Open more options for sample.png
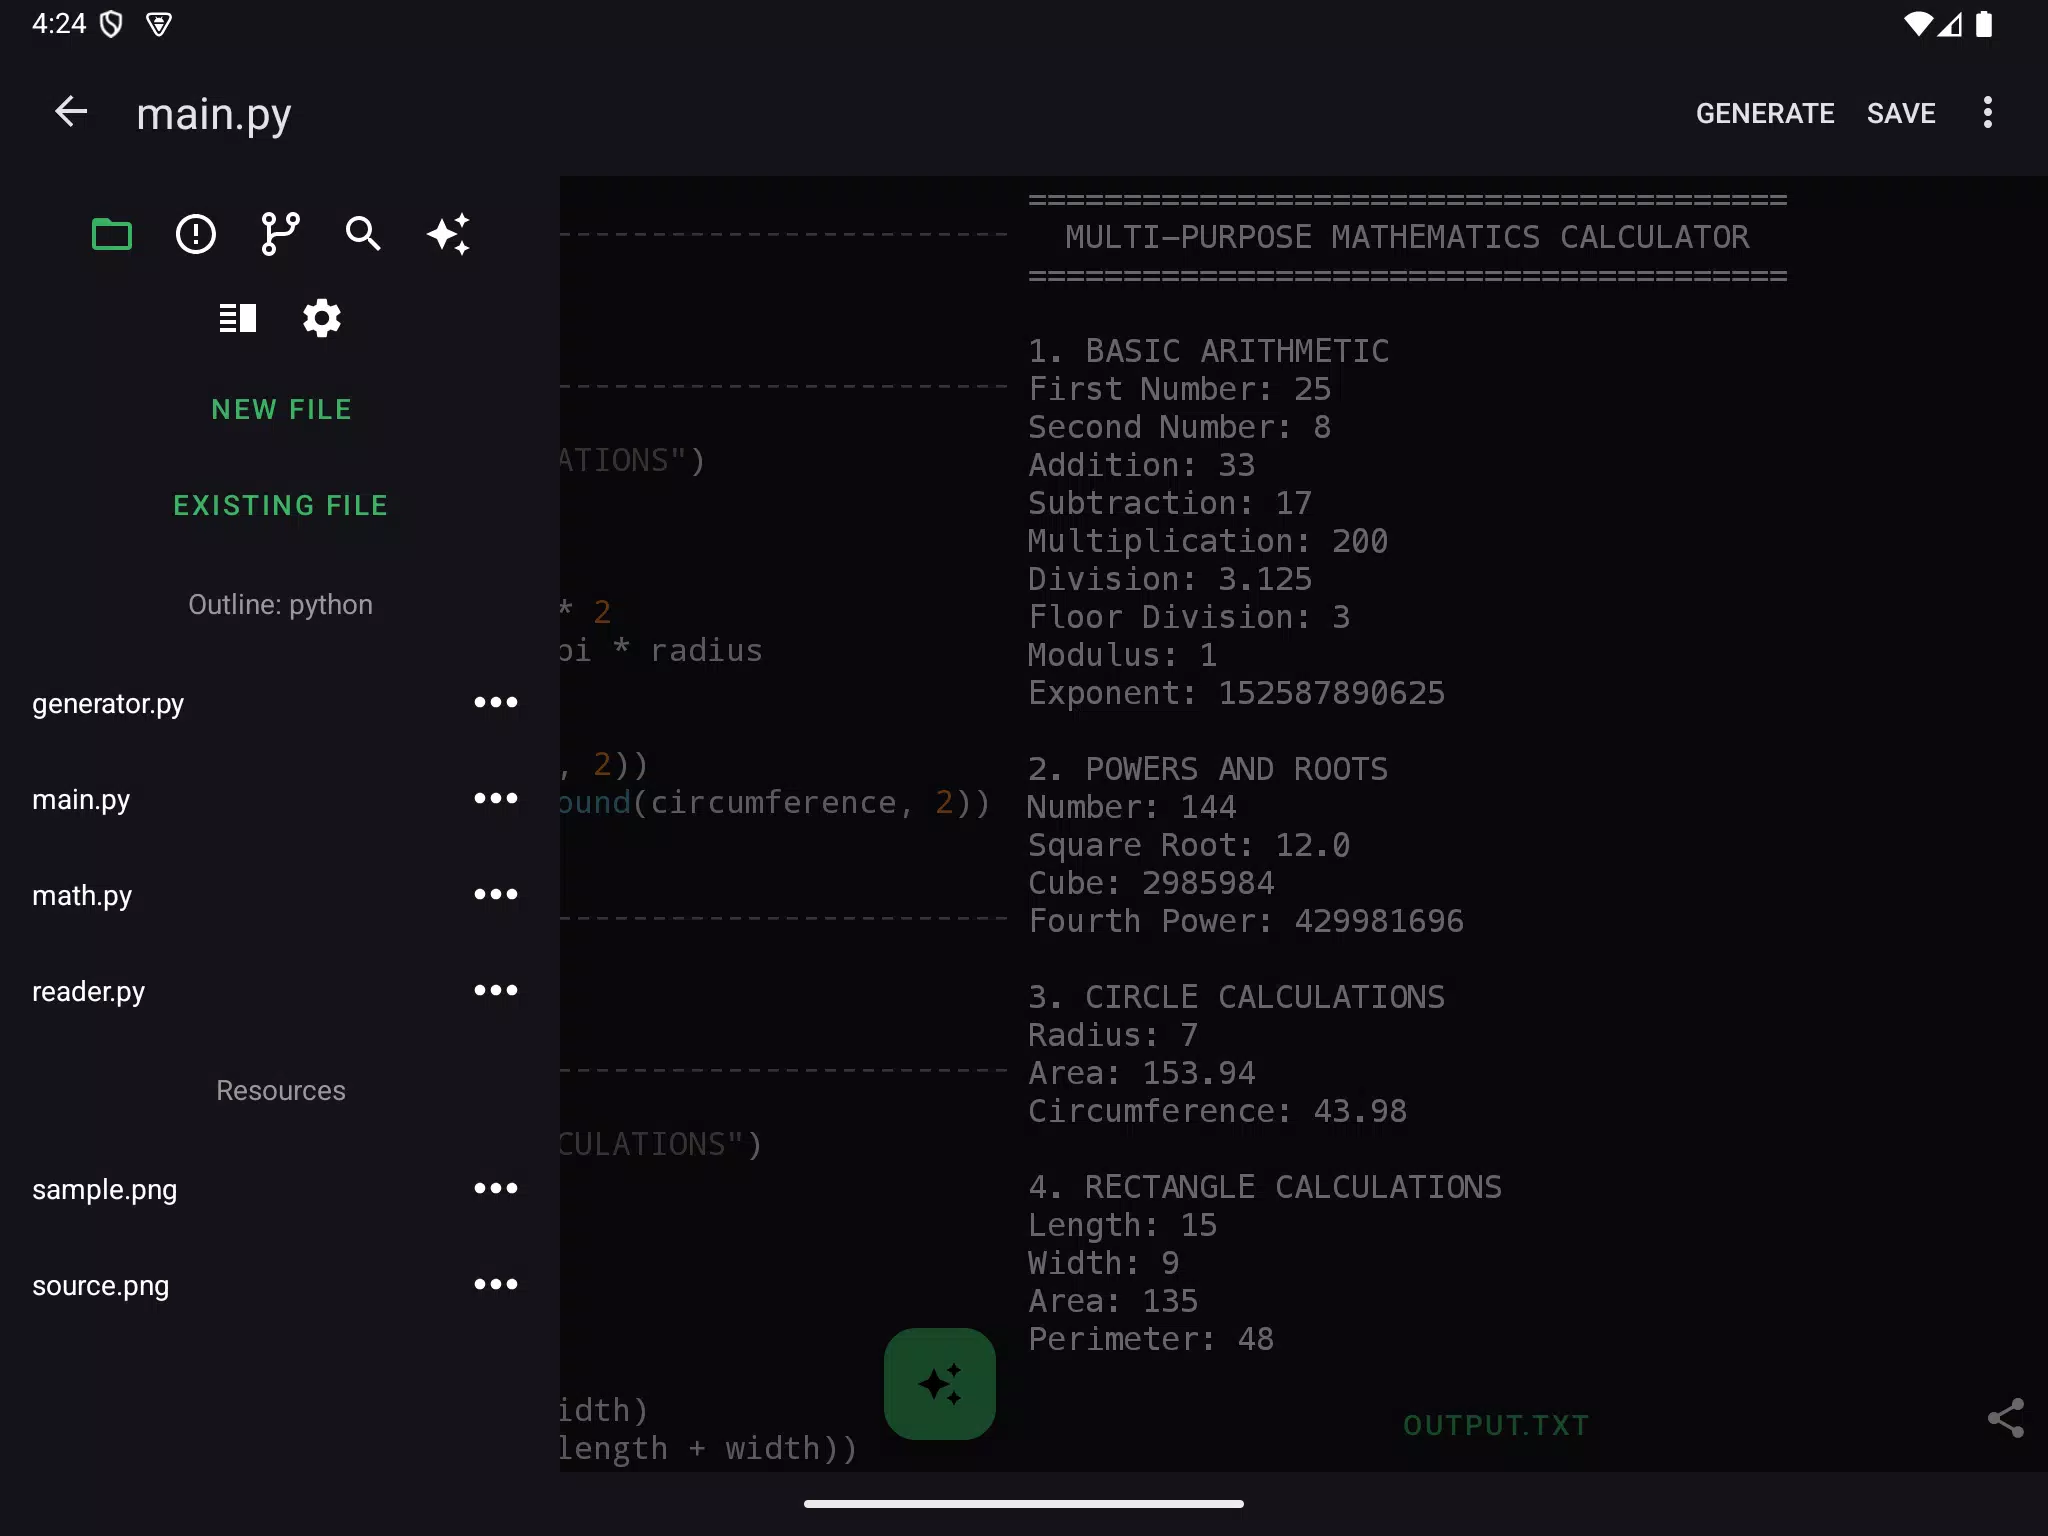 pyautogui.click(x=496, y=1188)
